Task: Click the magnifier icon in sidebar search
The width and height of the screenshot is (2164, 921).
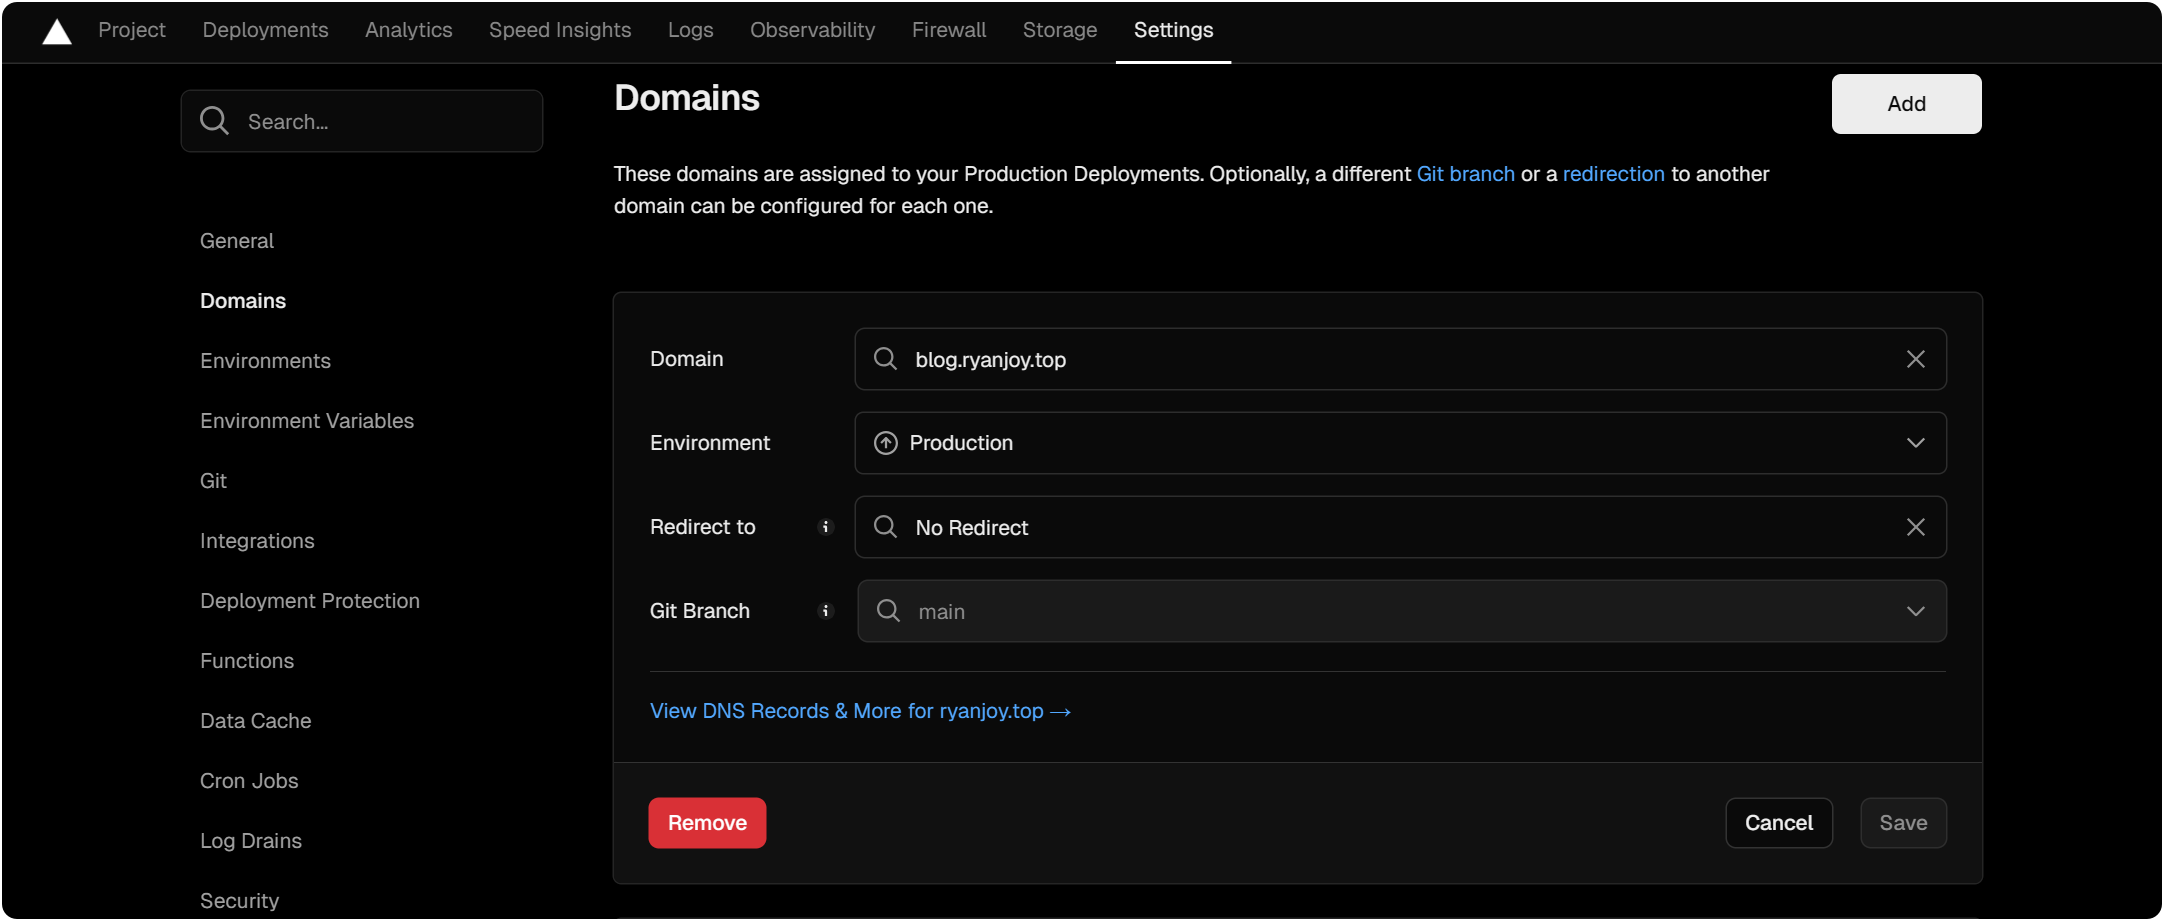Action: [x=214, y=121]
